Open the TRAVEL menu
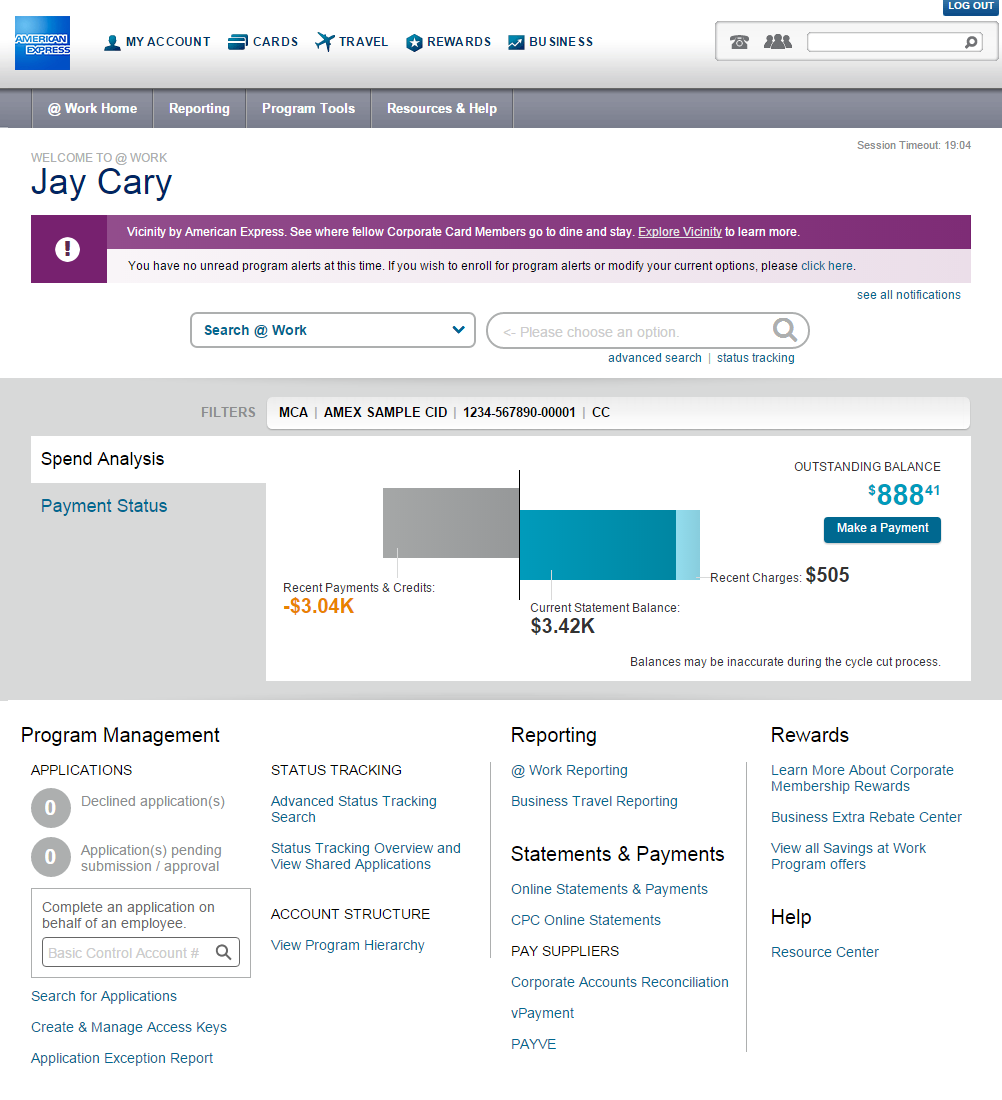The image size is (1002, 1100). click(352, 42)
